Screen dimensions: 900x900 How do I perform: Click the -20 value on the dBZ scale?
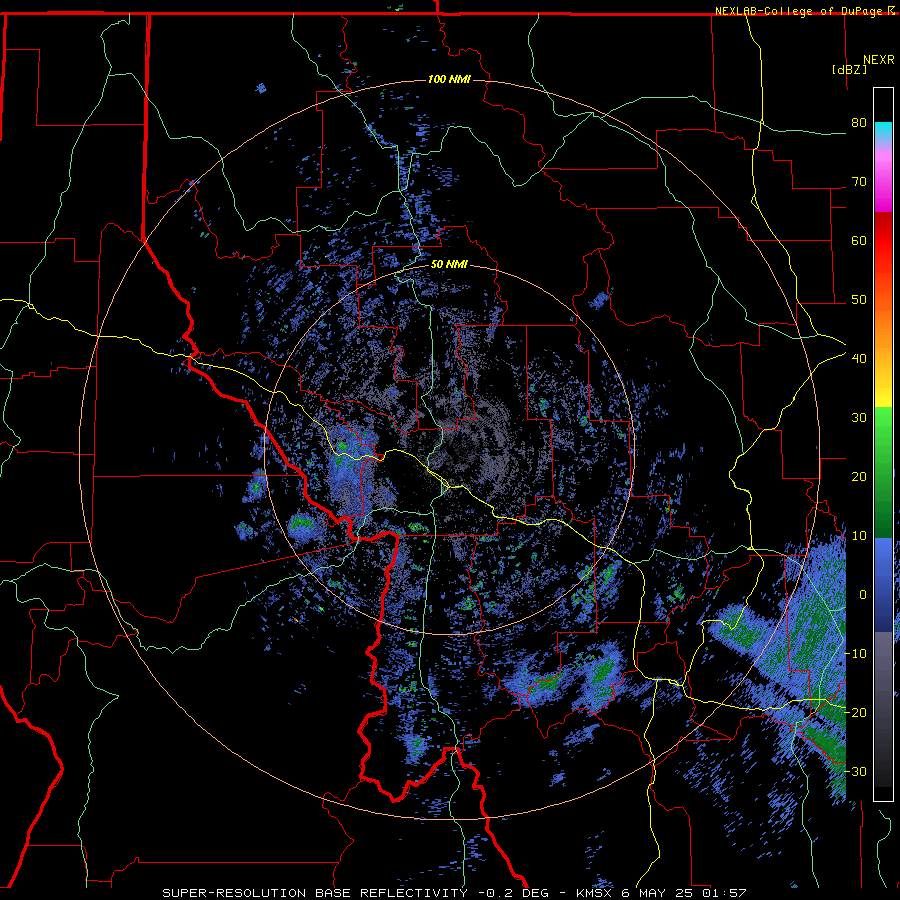coord(855,712)
